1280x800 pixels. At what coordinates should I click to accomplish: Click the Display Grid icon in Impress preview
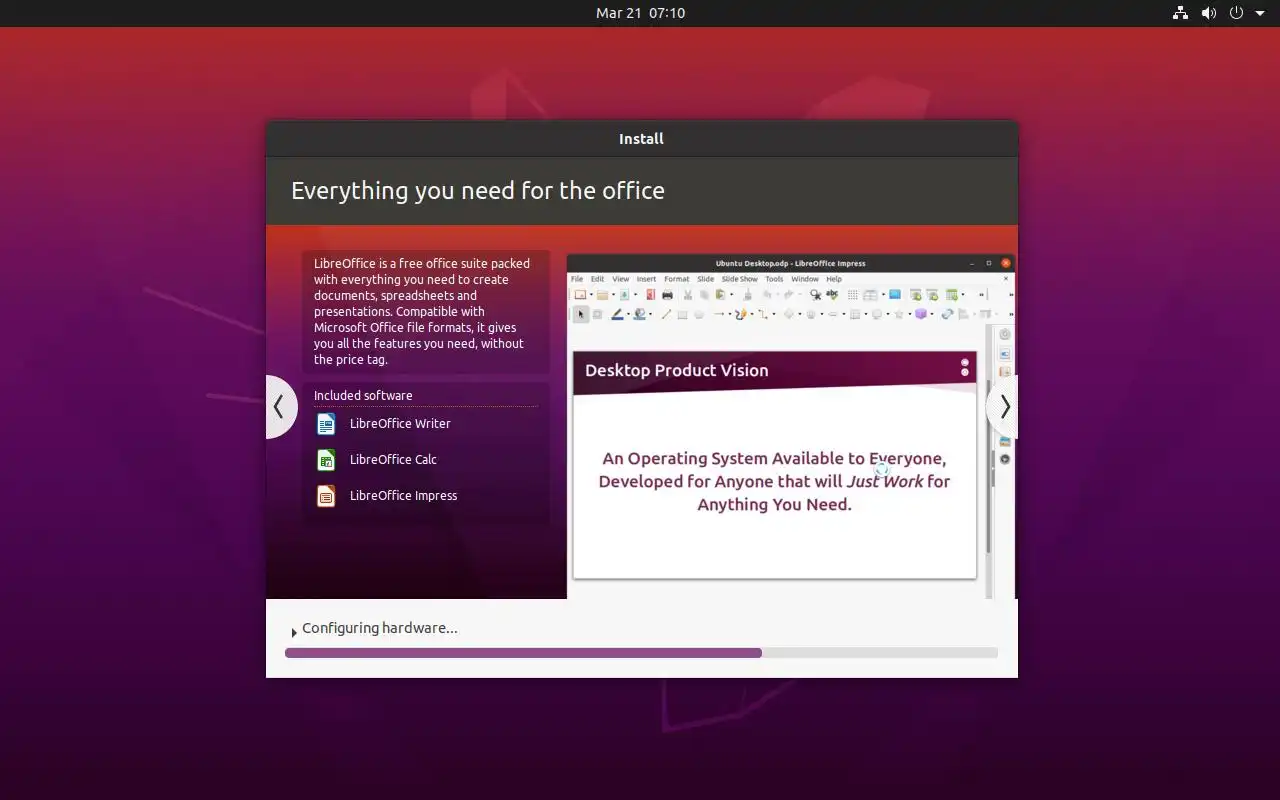[853, 295]
